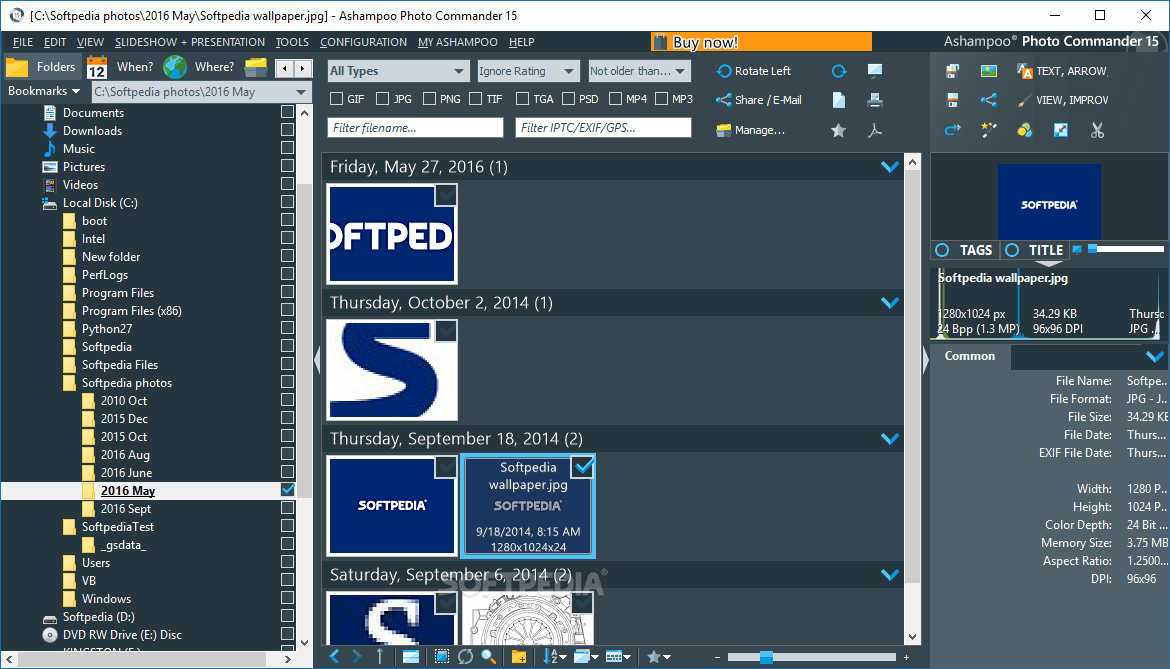Viewport: 1170px width, 669px height.
Task: Click the Rotate Left button
Action: pyautogui.click(x=754, y=71)
